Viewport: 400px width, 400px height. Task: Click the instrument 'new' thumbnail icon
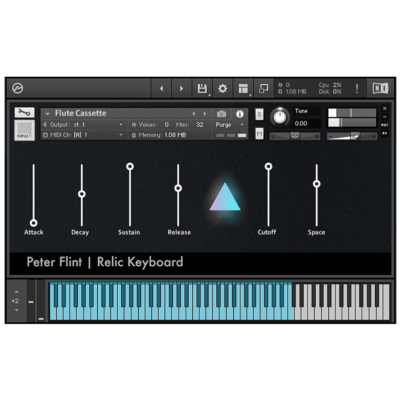coord(24,130)
